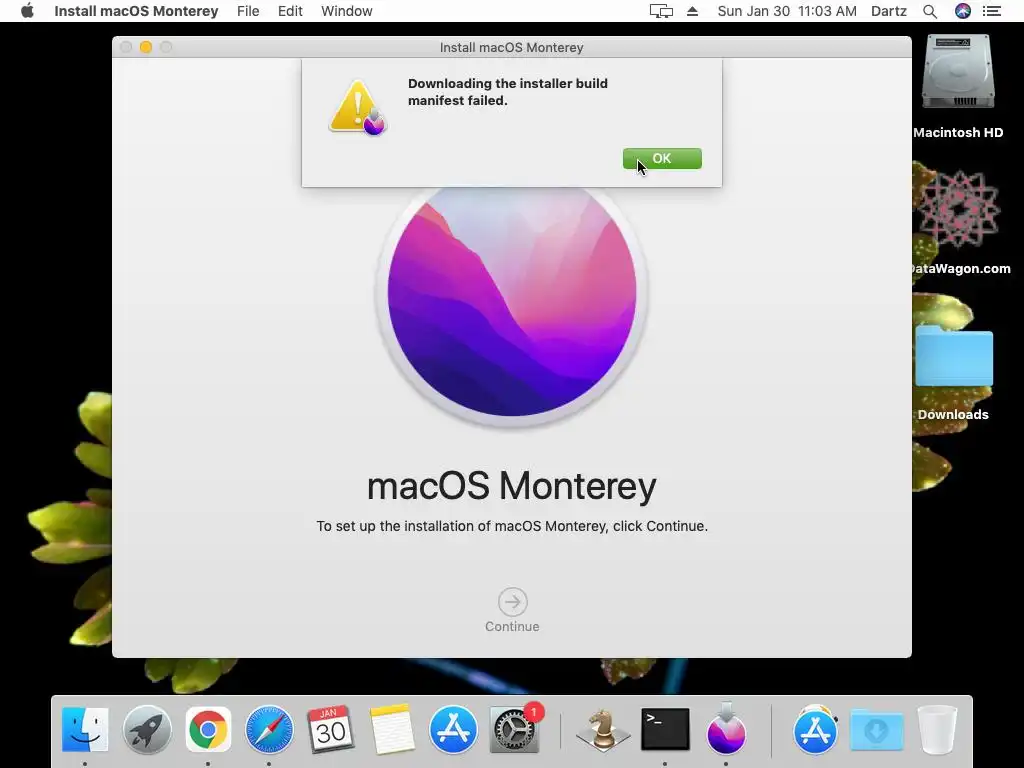Open the Downloads stack in the Dock

(876, 729)
